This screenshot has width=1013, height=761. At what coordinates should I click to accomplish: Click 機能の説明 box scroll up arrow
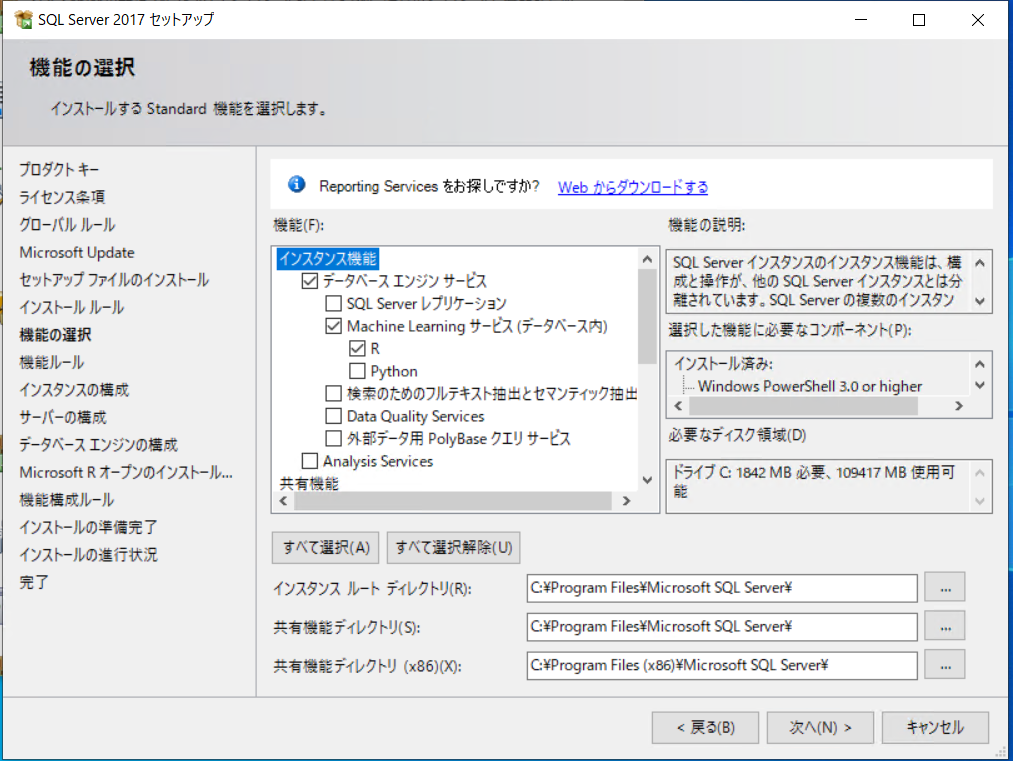[x=980, y=263]
